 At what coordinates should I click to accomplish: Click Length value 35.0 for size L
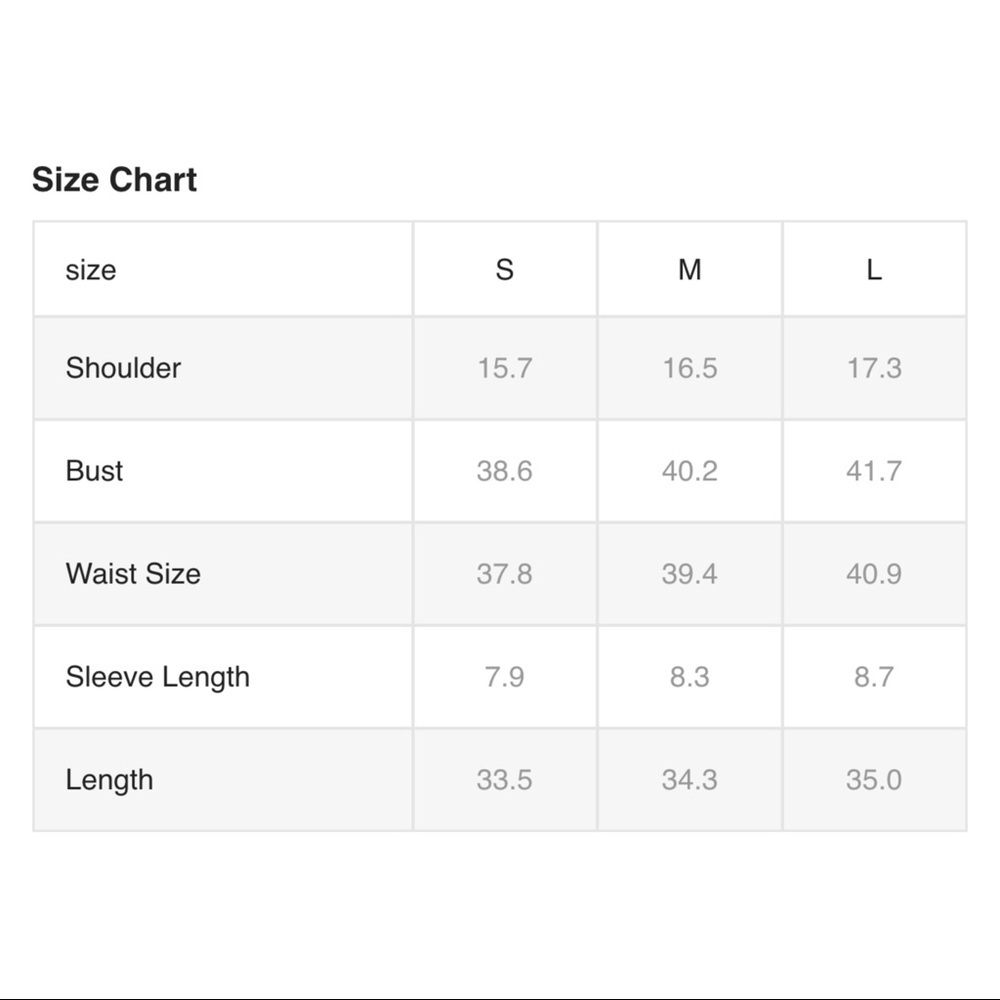pyautogui.click(x=874, y=780)
